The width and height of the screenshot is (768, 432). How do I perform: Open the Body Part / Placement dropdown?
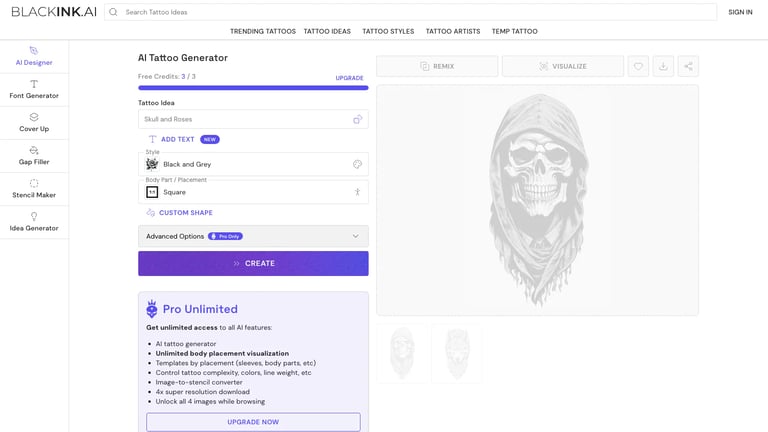(253, 192)
